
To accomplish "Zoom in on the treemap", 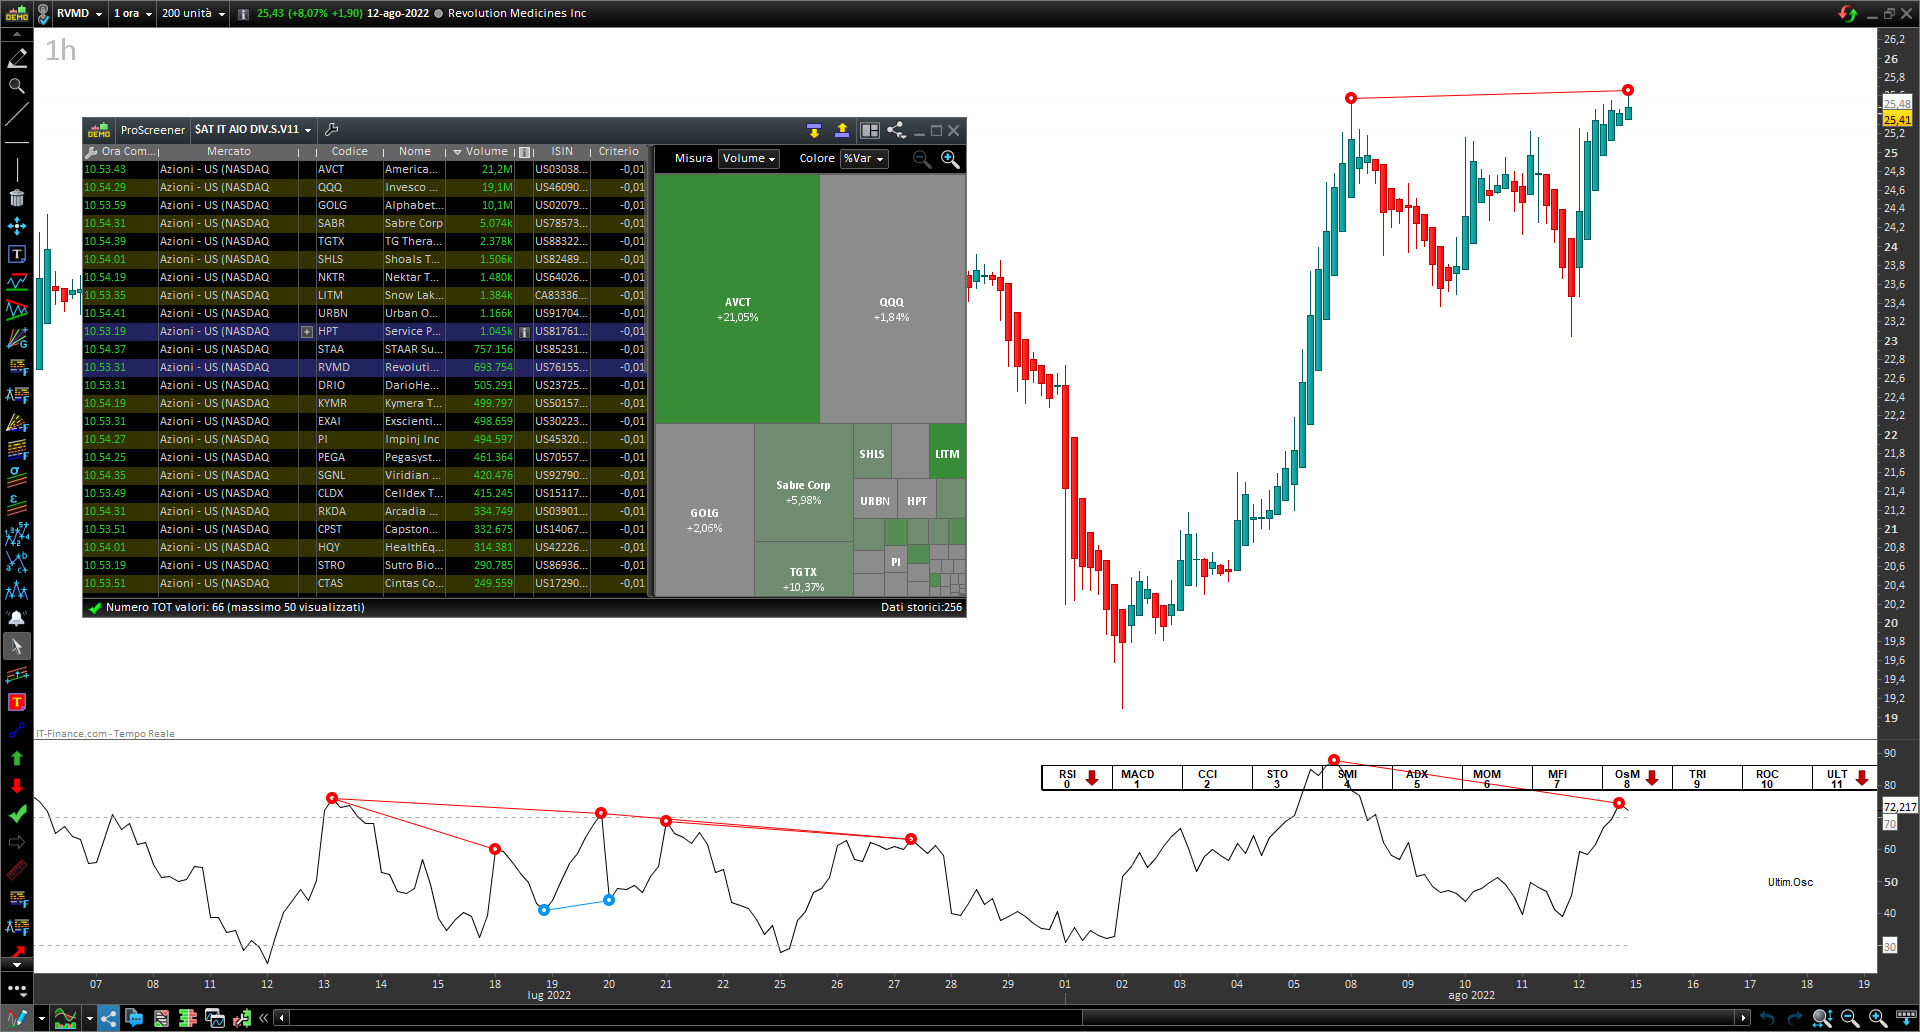I will coord(950,159).
